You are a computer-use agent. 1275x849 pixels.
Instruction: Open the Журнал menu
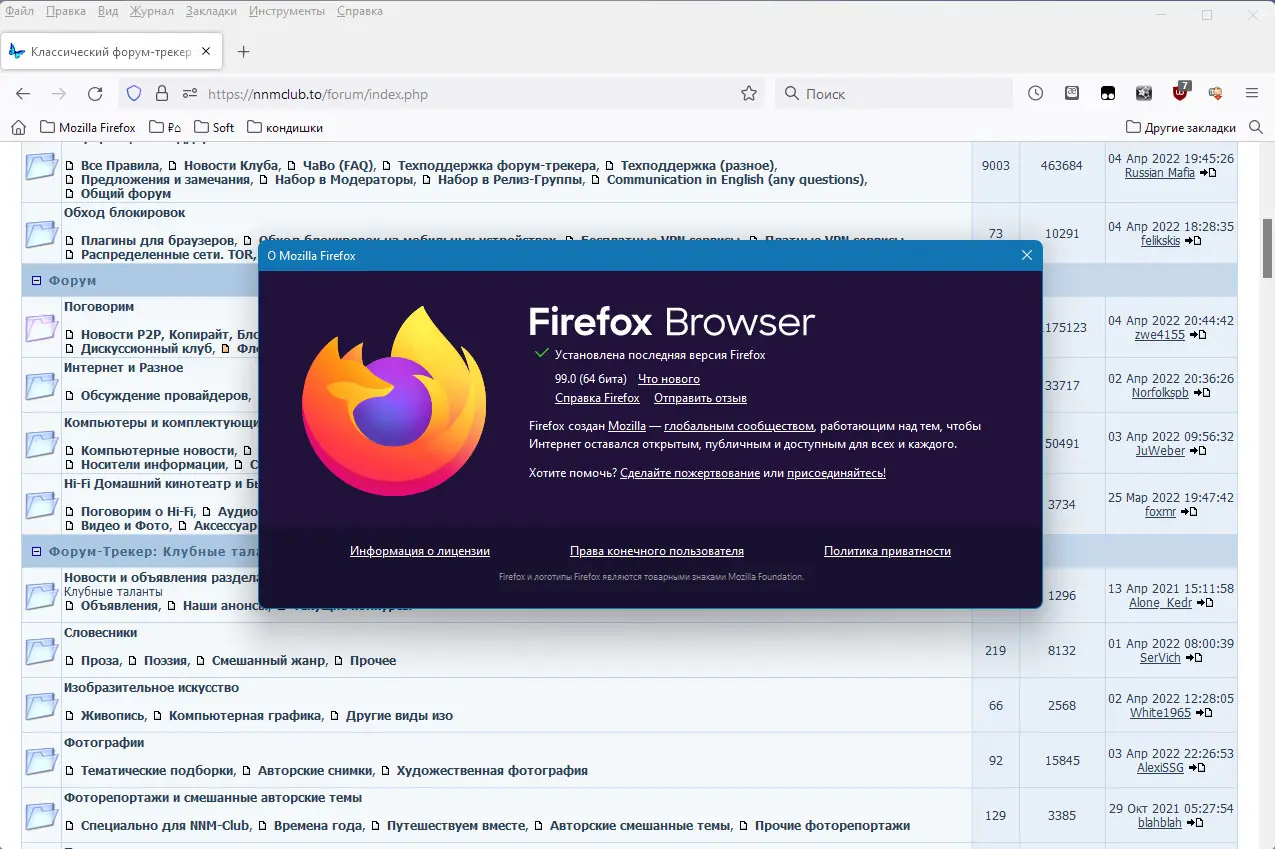(151, 11)
